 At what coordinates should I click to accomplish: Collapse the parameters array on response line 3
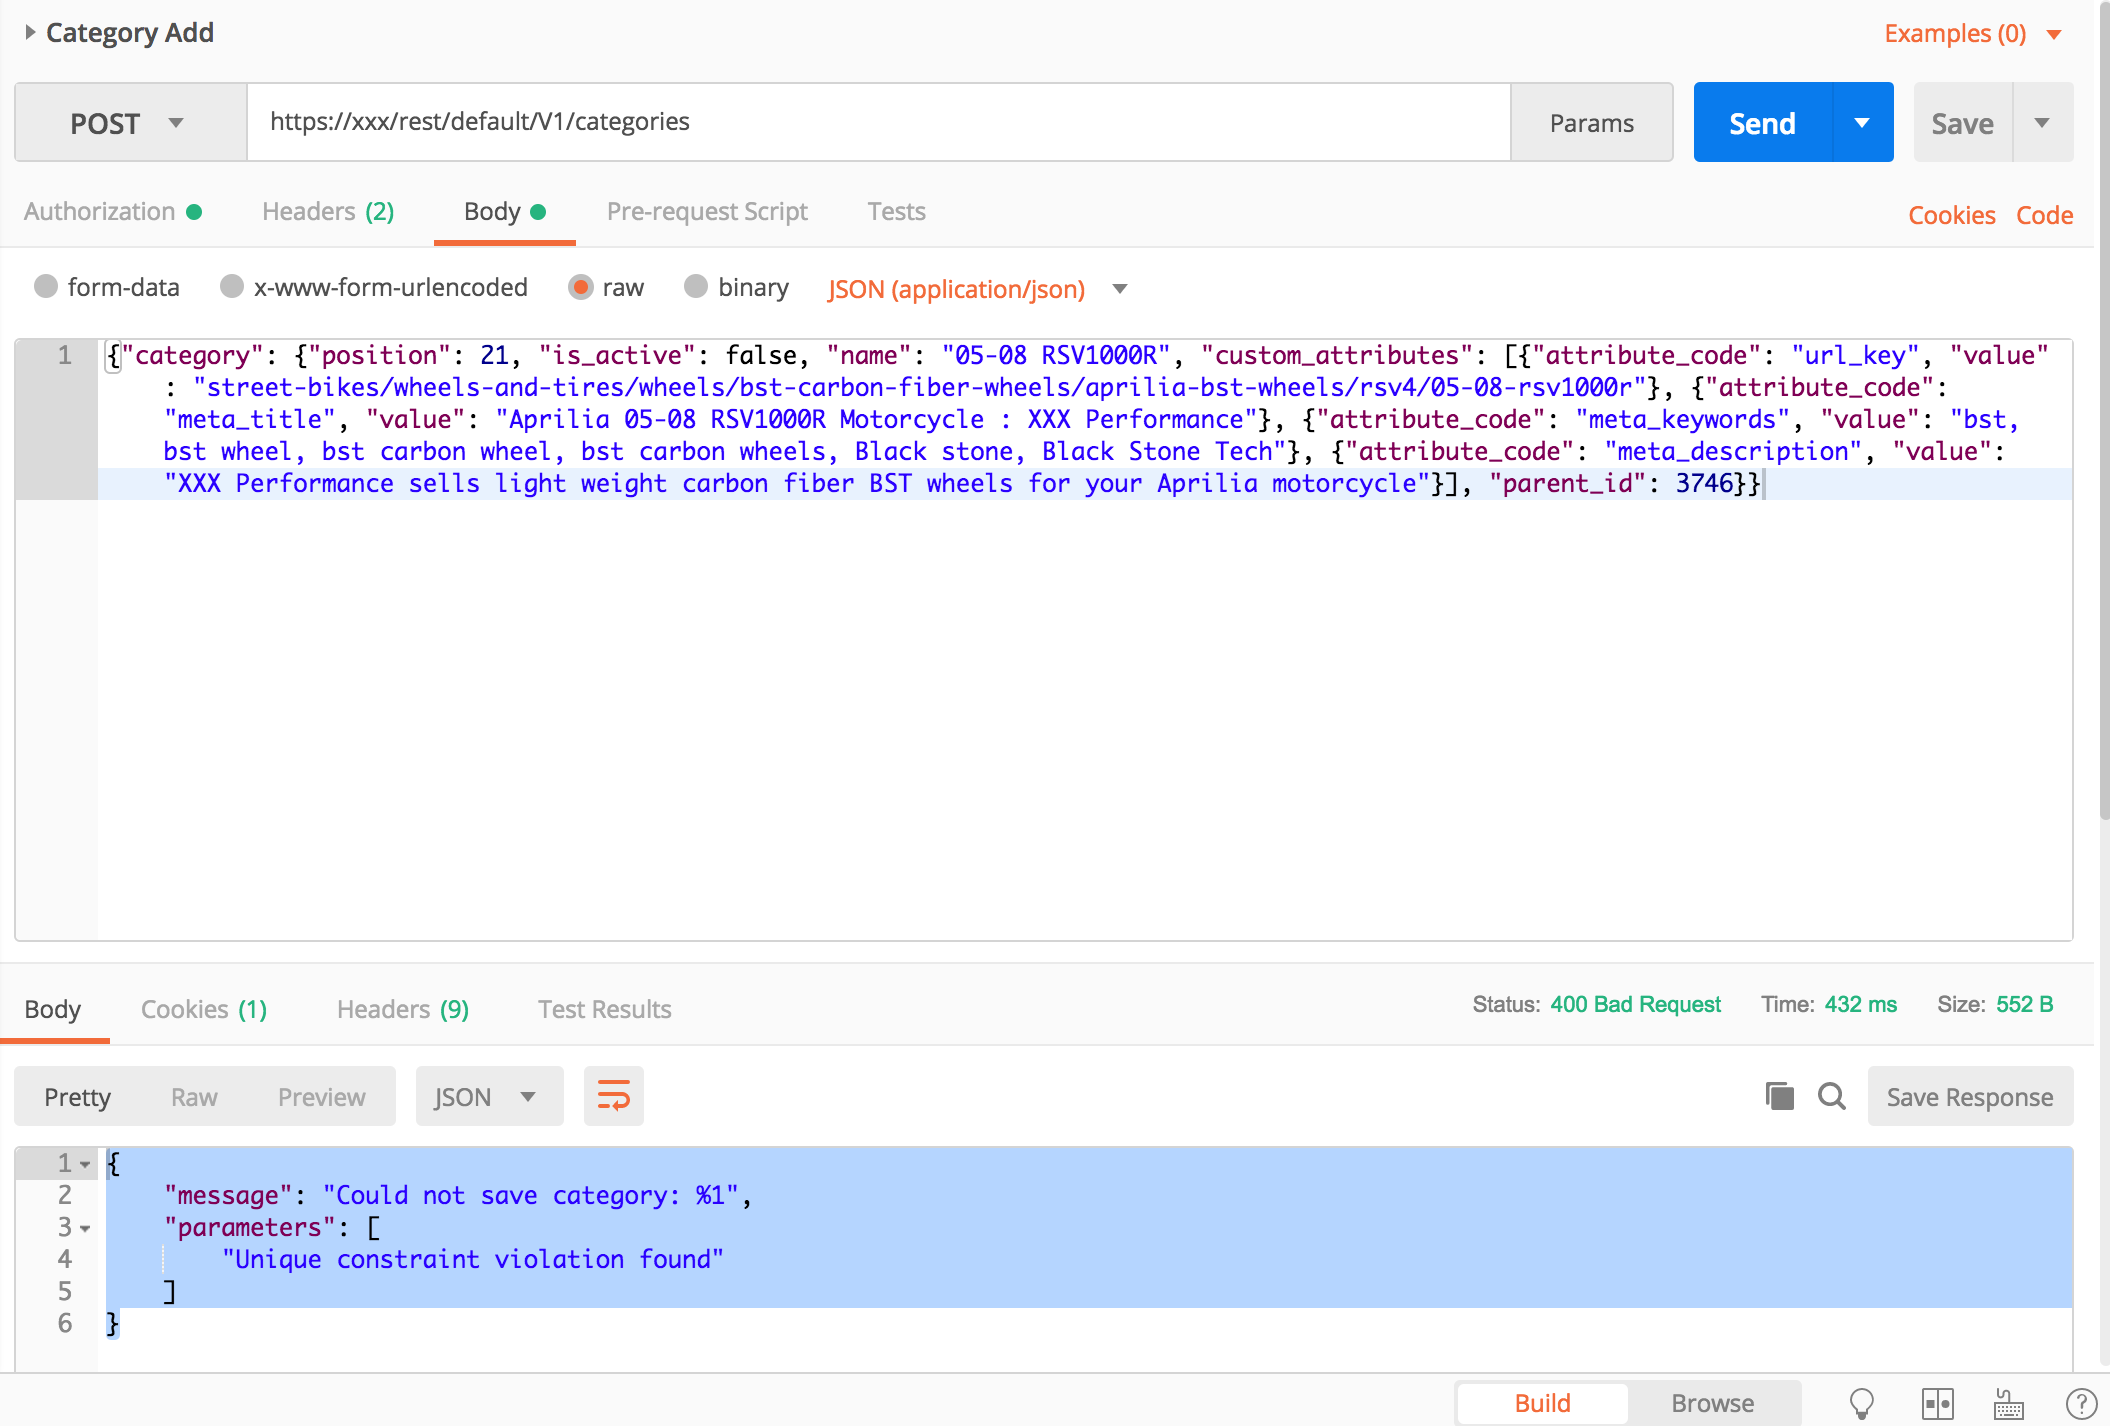pyautogui.click(x=84, y=1227)
